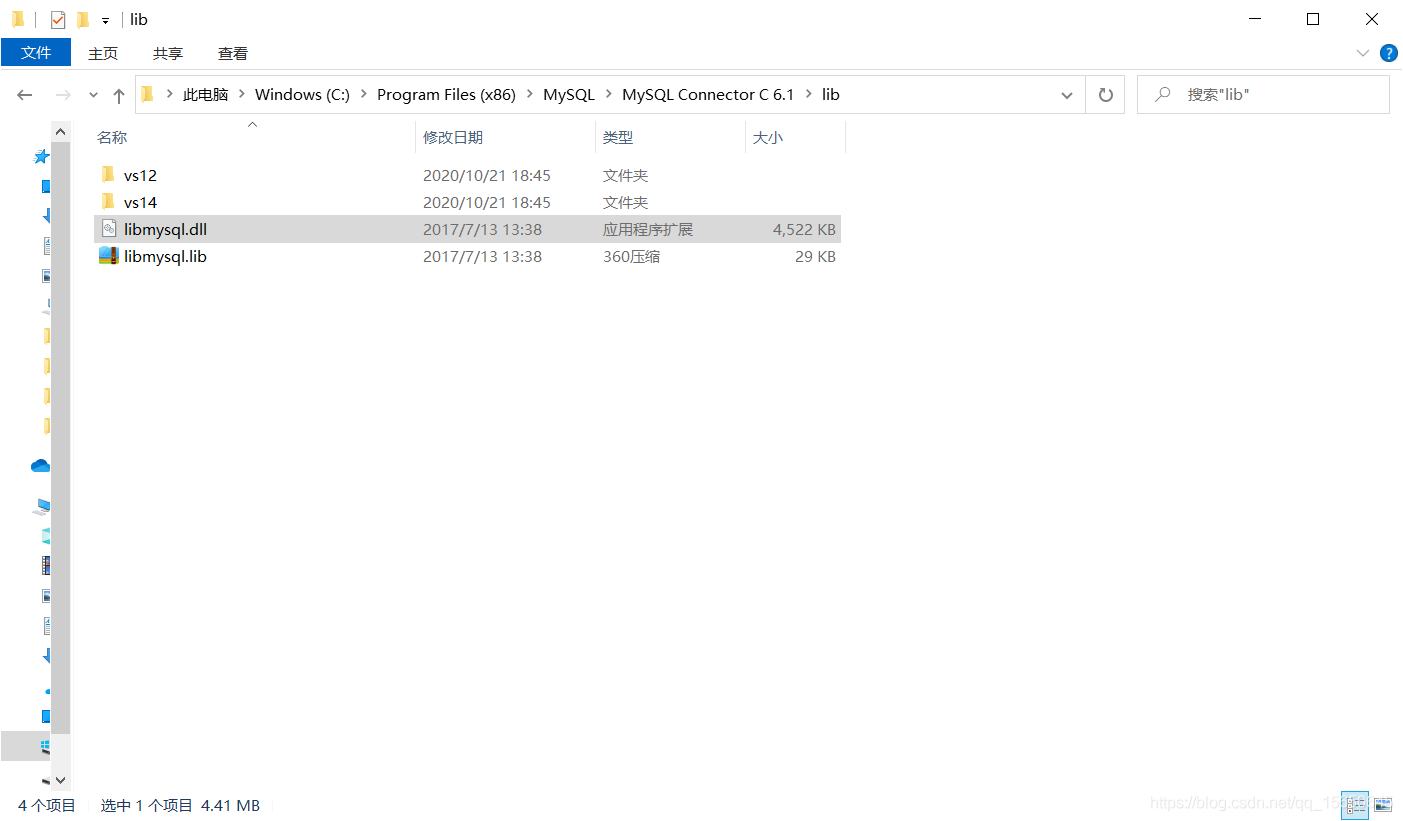1403x821 pixels.
Task: Open the 主页 ribbon tab
Action: click(103, 54)
